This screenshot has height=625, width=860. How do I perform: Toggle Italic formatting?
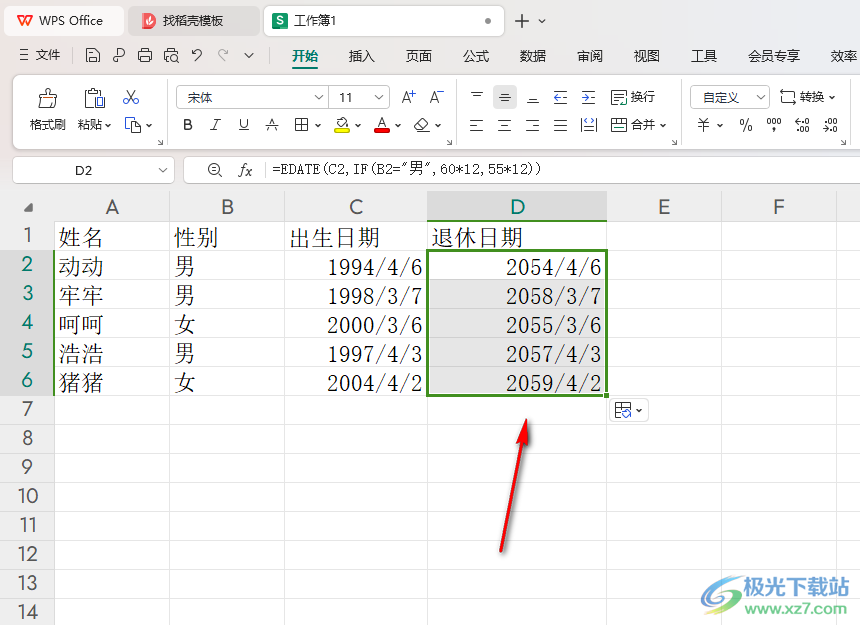click(216, 126)
